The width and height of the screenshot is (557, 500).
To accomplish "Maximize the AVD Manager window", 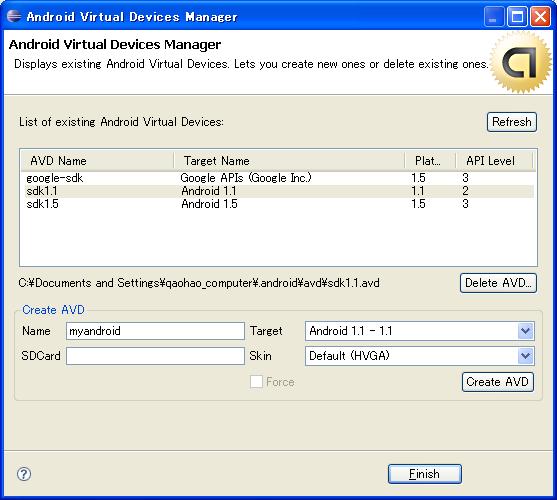I will tap(517, 17).
